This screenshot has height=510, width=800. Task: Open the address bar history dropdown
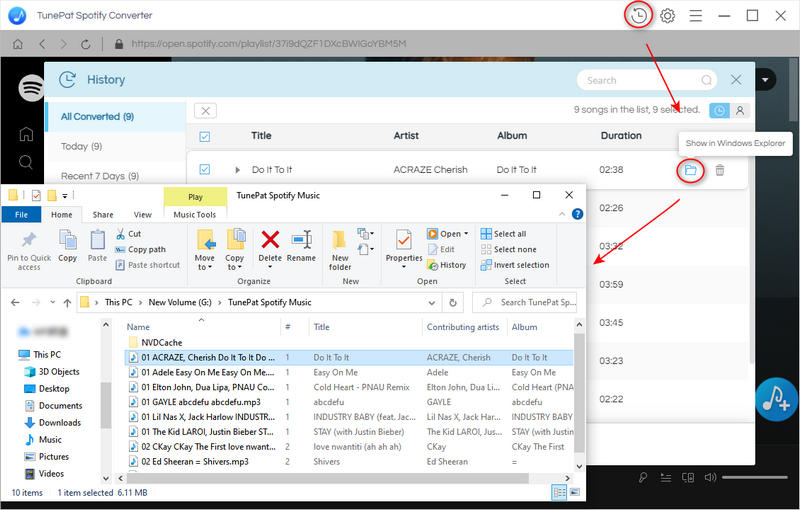tap(432, 303)
